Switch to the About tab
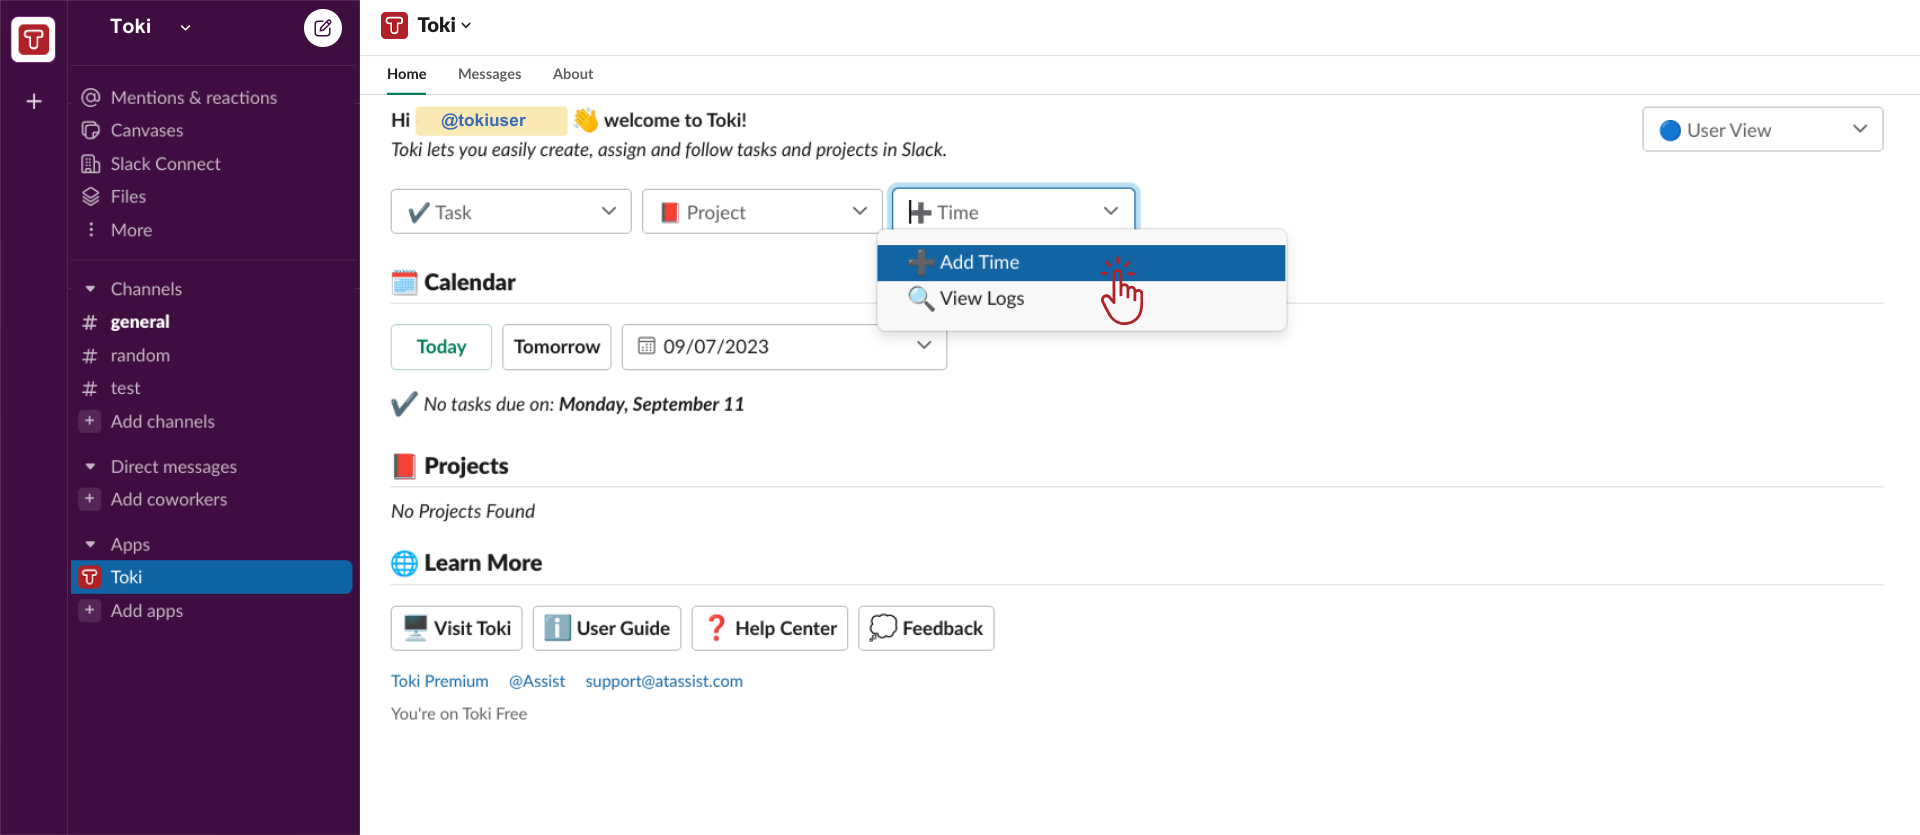The height and width of the screenshot is (835, 1920). point(573,74)
